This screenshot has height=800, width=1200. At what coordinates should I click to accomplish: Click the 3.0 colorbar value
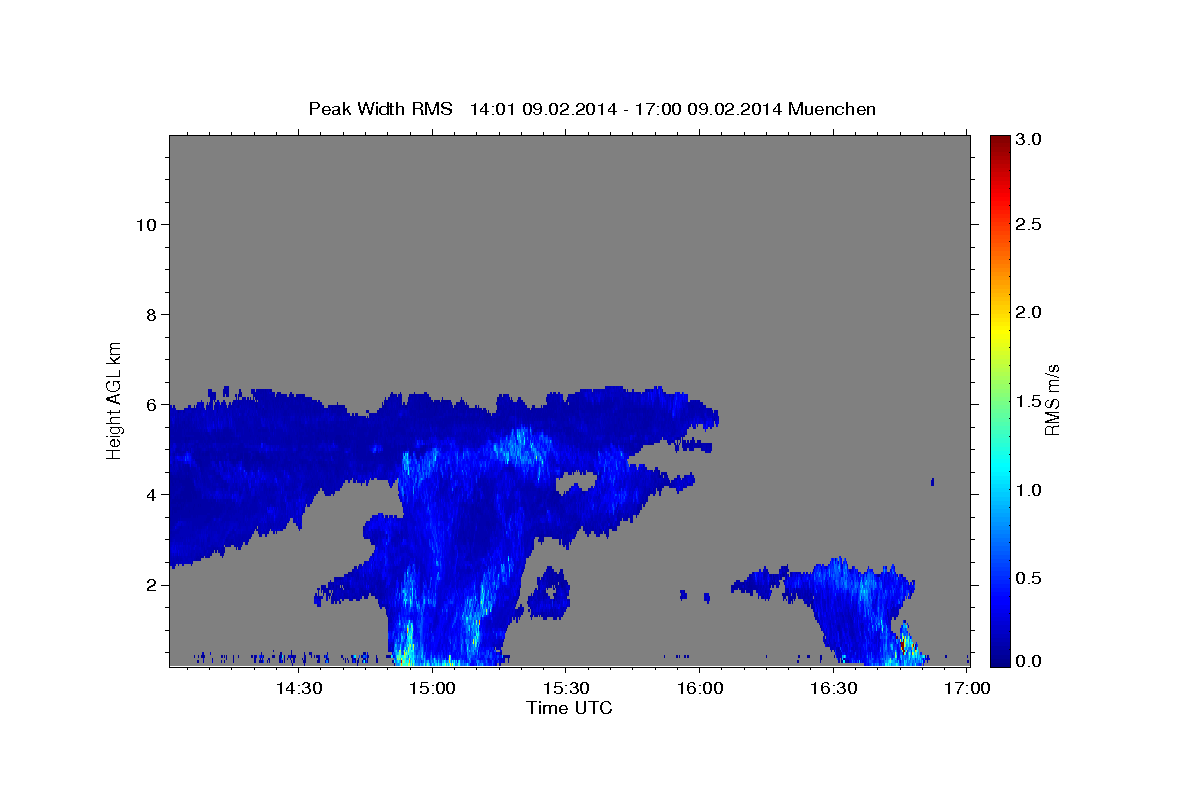1029,139
